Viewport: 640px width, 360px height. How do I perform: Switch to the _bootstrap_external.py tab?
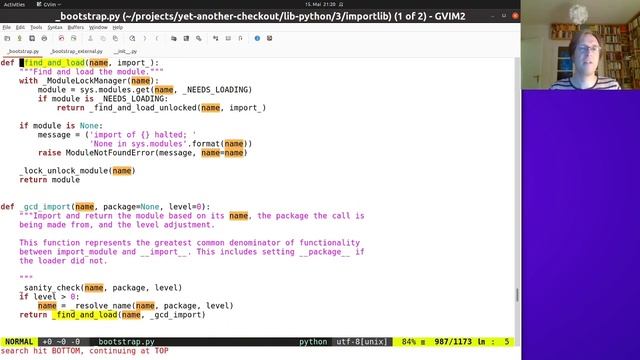(77, 51)
